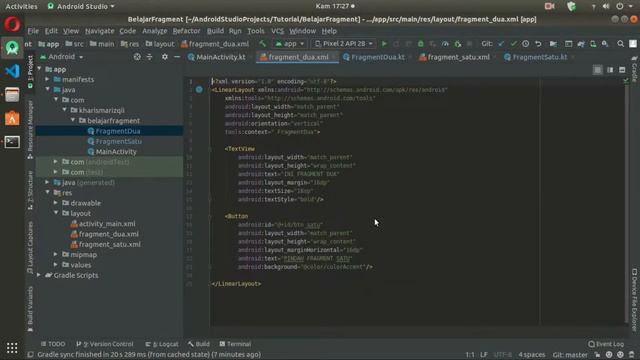
Task: Click the Git update project arrow
Action: point(501,44)
